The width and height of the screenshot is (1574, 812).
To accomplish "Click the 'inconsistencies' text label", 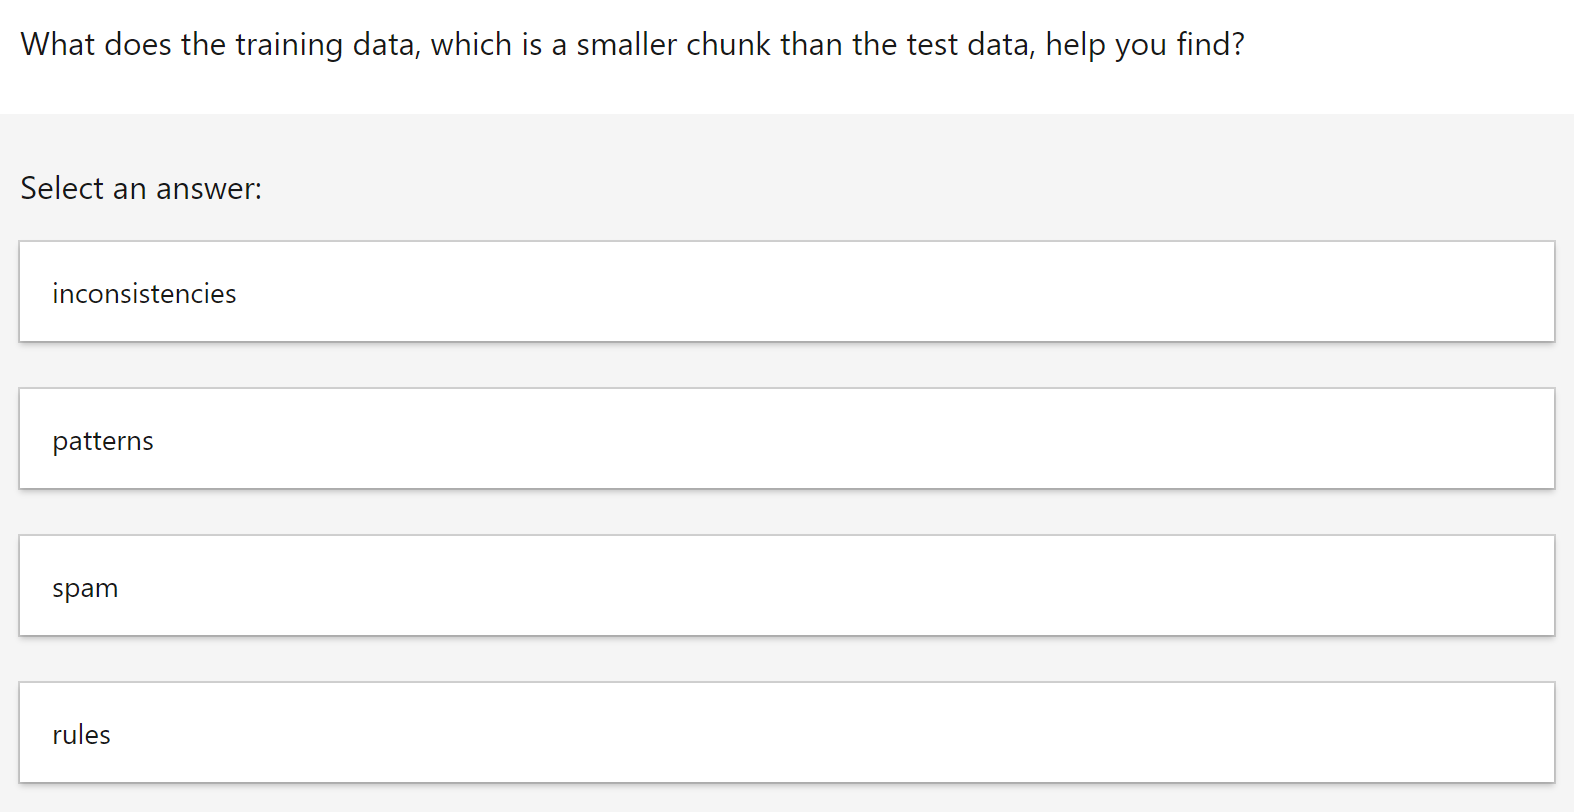I will [x=144, y=293].
